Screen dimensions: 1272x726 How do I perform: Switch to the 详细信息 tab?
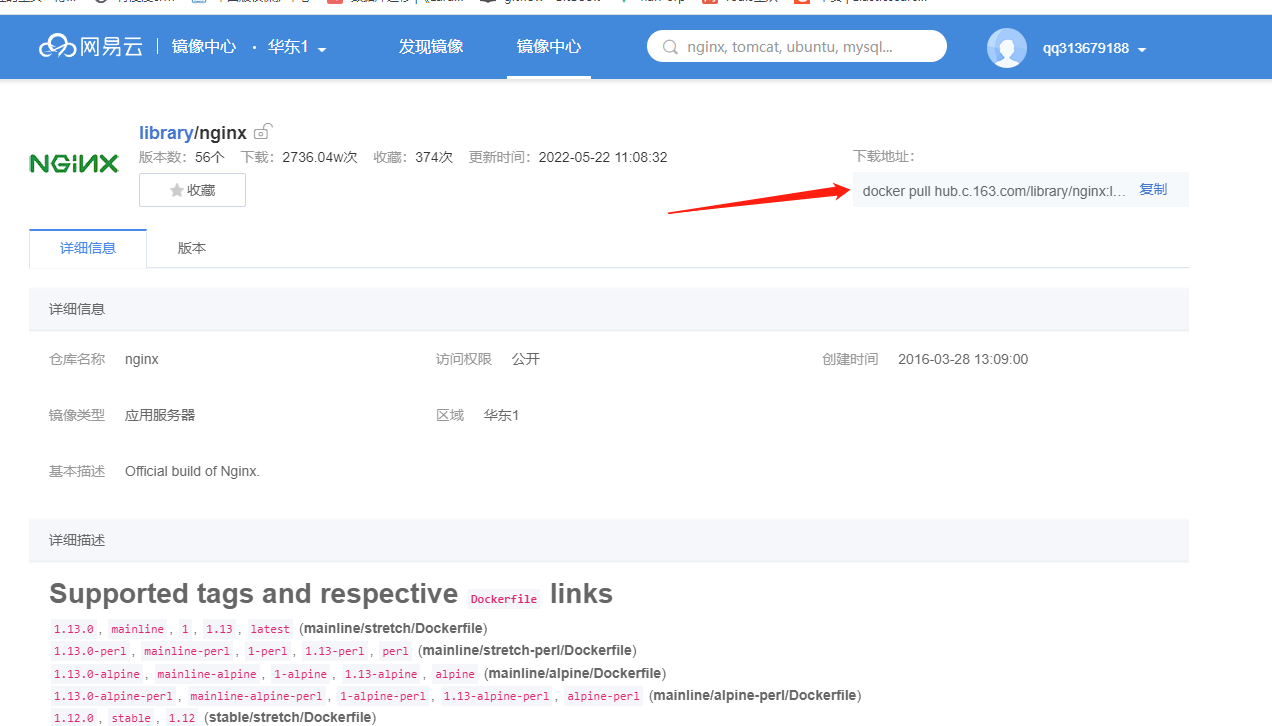click(x=88, y=248)
